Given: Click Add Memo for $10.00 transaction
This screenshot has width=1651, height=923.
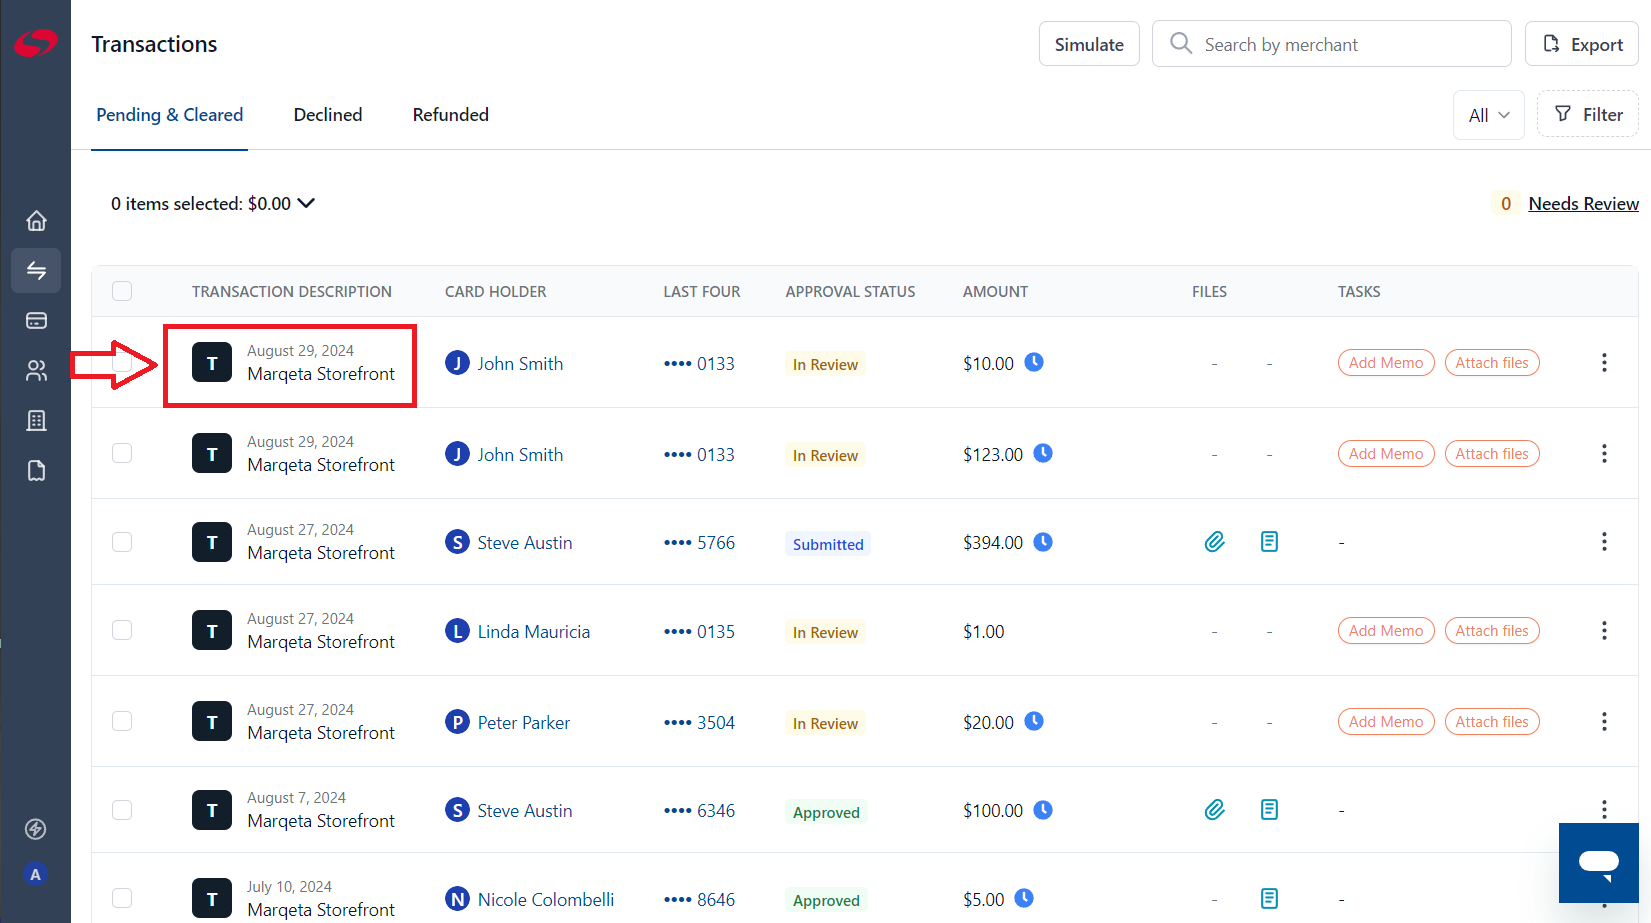Looking at the screenshot, I should click(1386, 363).
